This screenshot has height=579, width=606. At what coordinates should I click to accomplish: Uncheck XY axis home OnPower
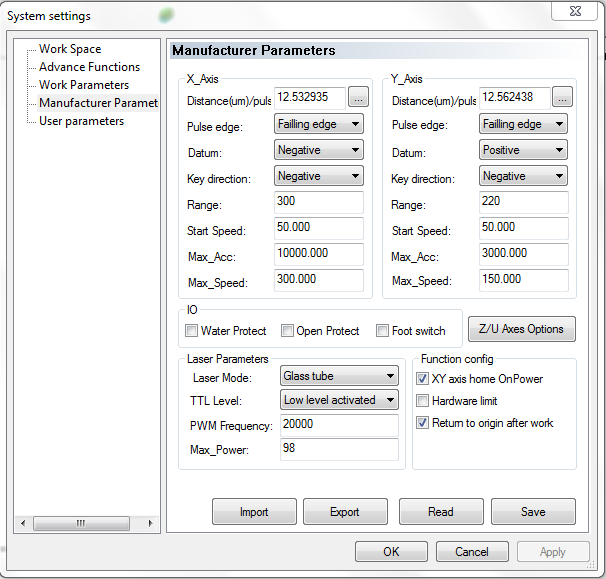point(422,378)
